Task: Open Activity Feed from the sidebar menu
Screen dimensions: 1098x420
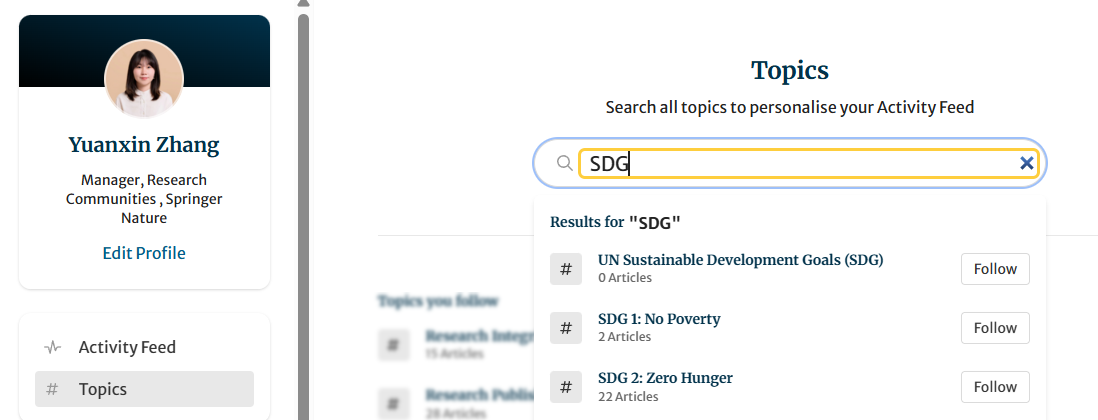Action: point(127,348)
